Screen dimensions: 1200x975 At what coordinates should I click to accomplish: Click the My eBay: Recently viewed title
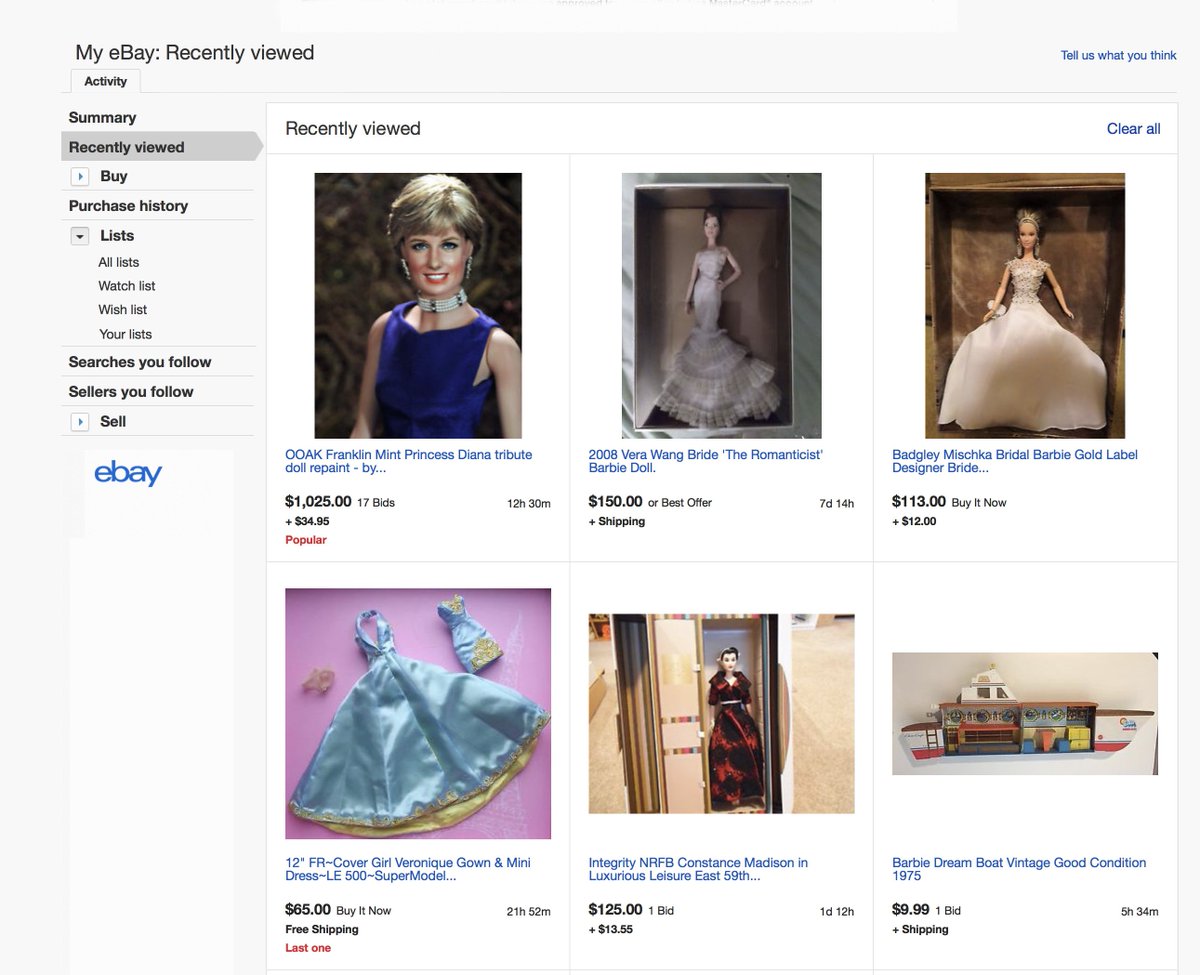click(x=195, y=53)
